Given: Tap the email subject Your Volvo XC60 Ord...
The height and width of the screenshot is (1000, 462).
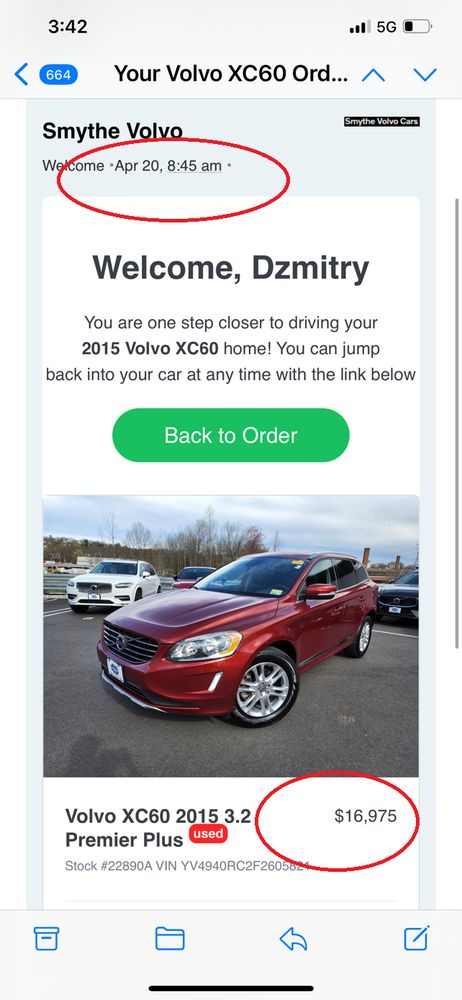Looking at the screenshot, I should coord(231,75).
